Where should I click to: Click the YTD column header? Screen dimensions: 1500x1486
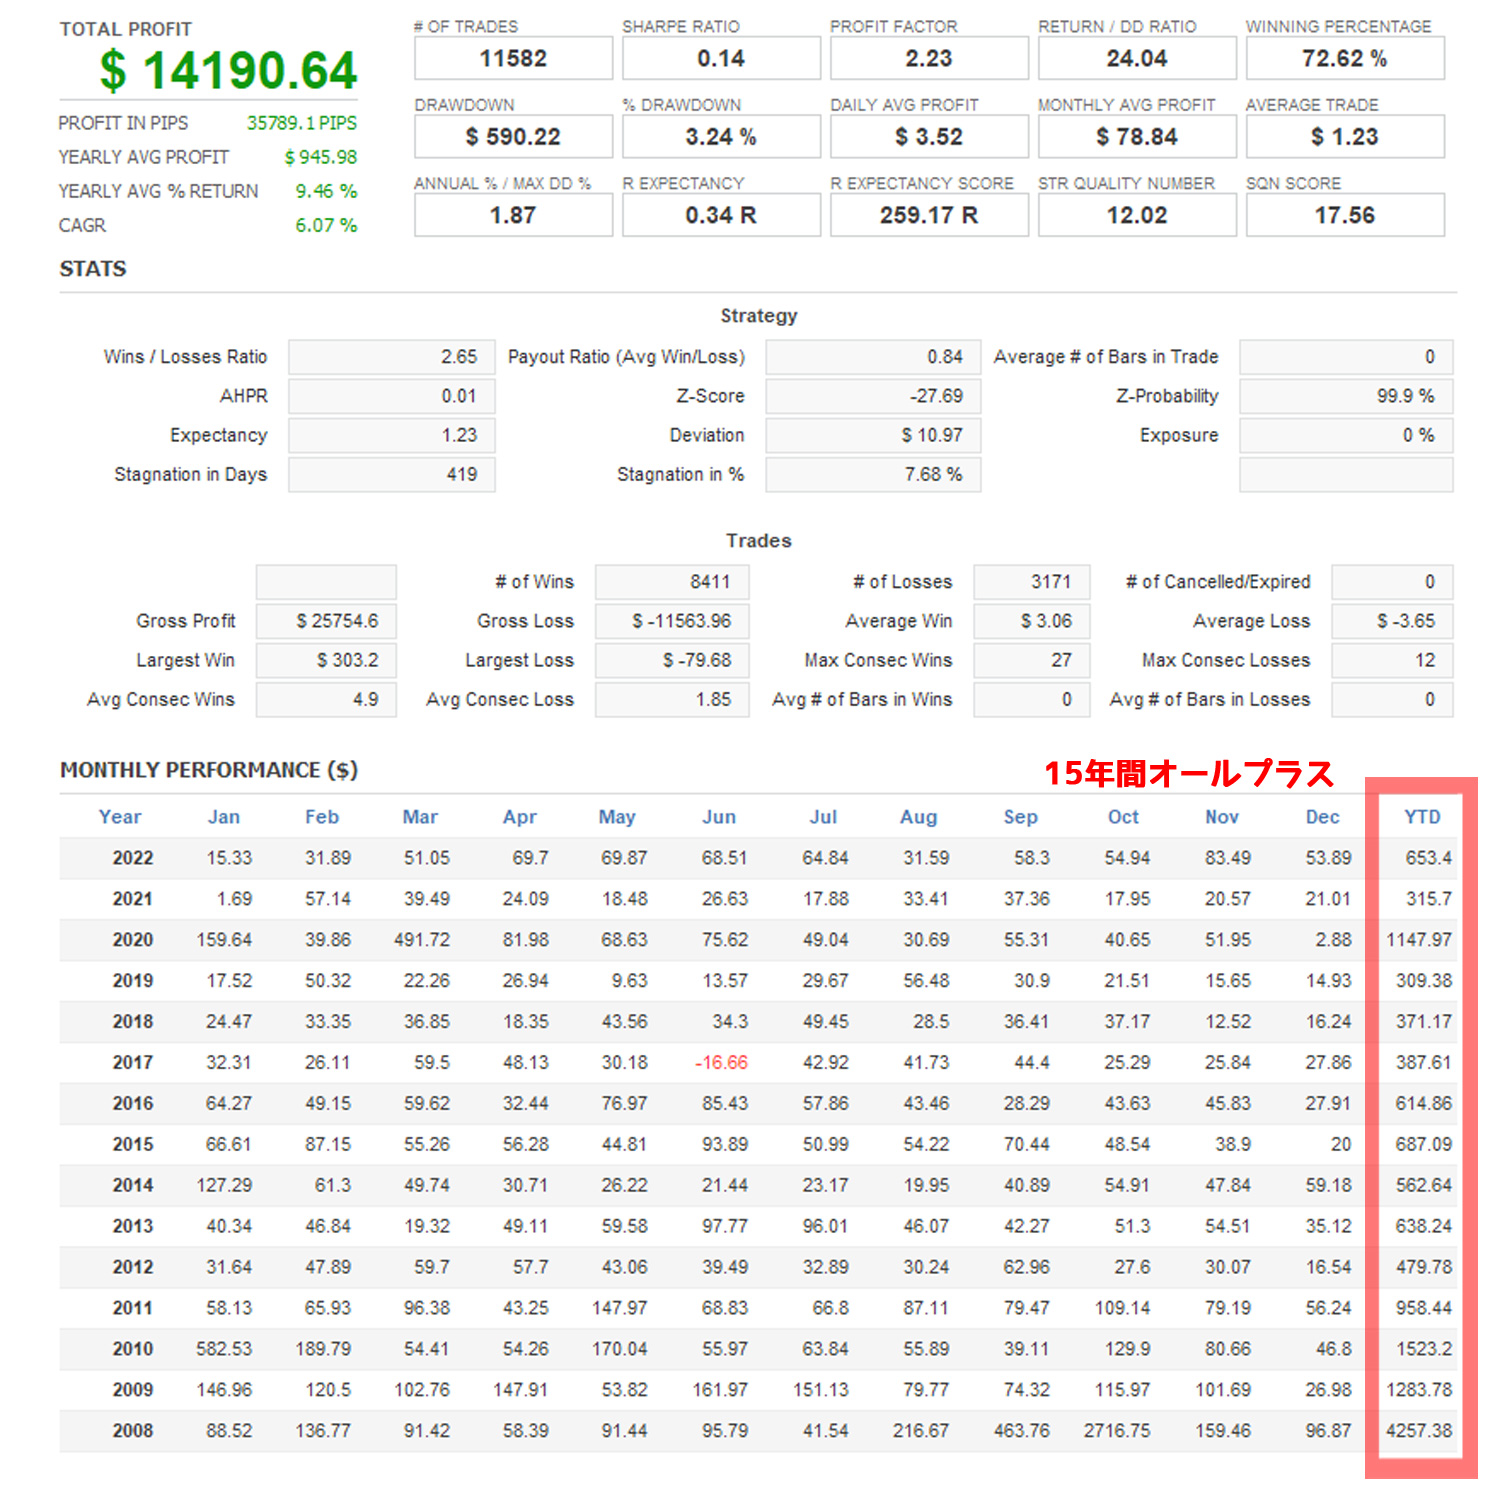pyautogui.click(x=1422, y=817)
